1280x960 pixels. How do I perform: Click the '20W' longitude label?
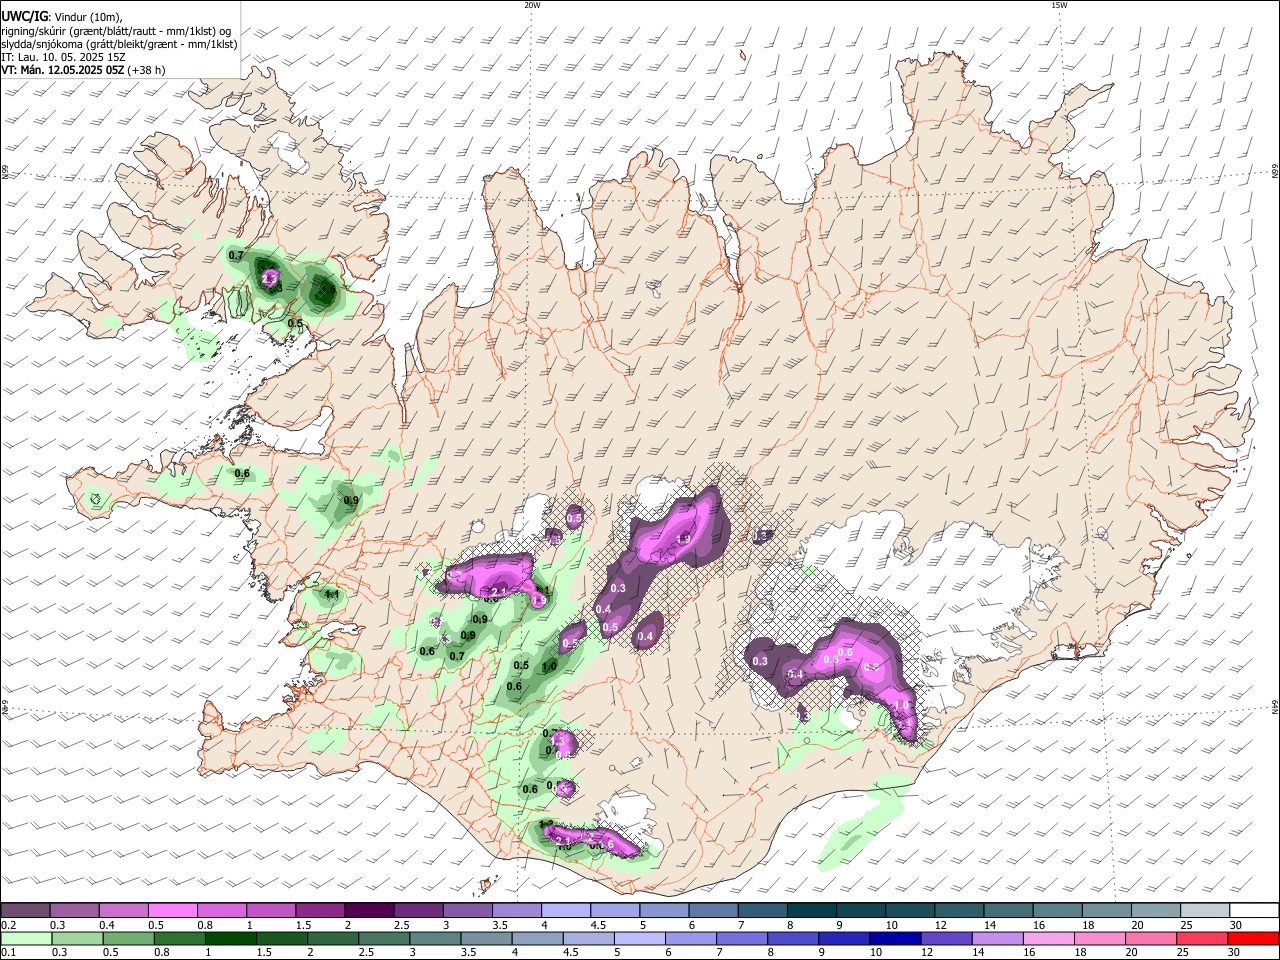(x=532, y=5)
